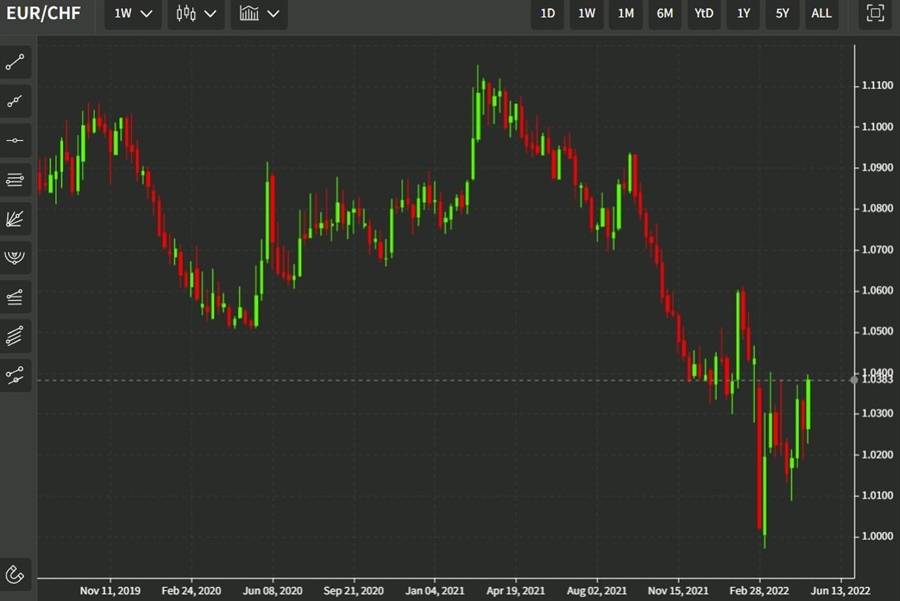Set the range to 1W
This screenshot has height=601, width=900.
[x=587, y=13]
